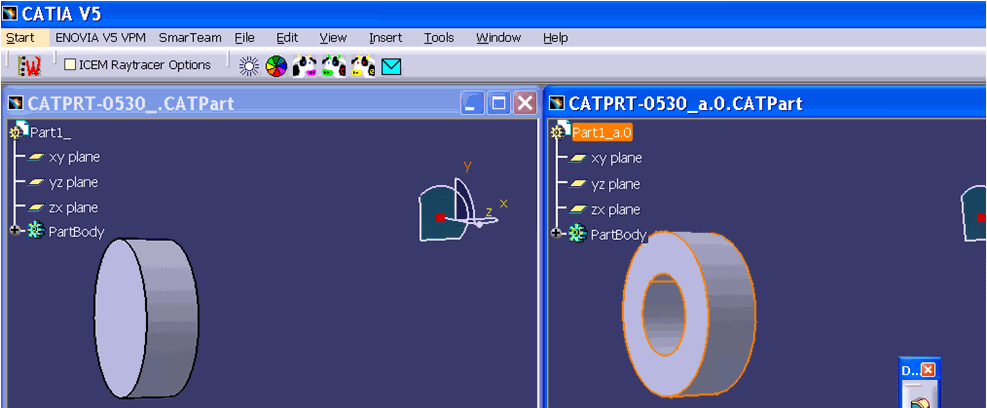987x408 pixels.
Task: Expand PartBody node in left window
Action: click(x=14, y=231)
